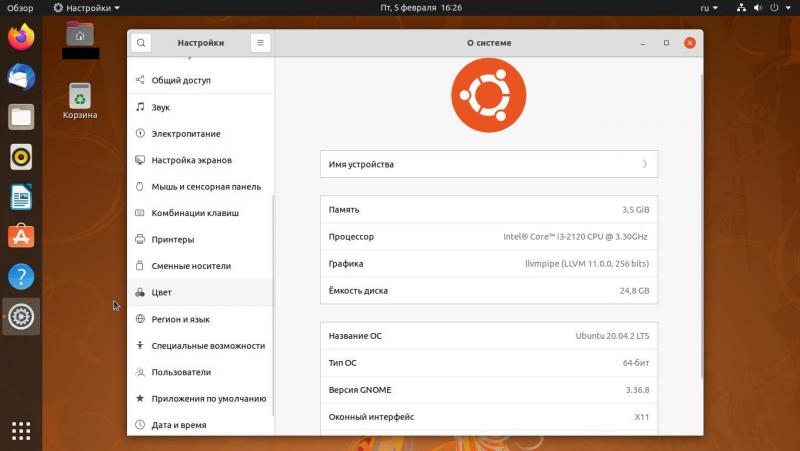Expand the Имя устройства row
The image size is (800, 451).
pos(489,164)
